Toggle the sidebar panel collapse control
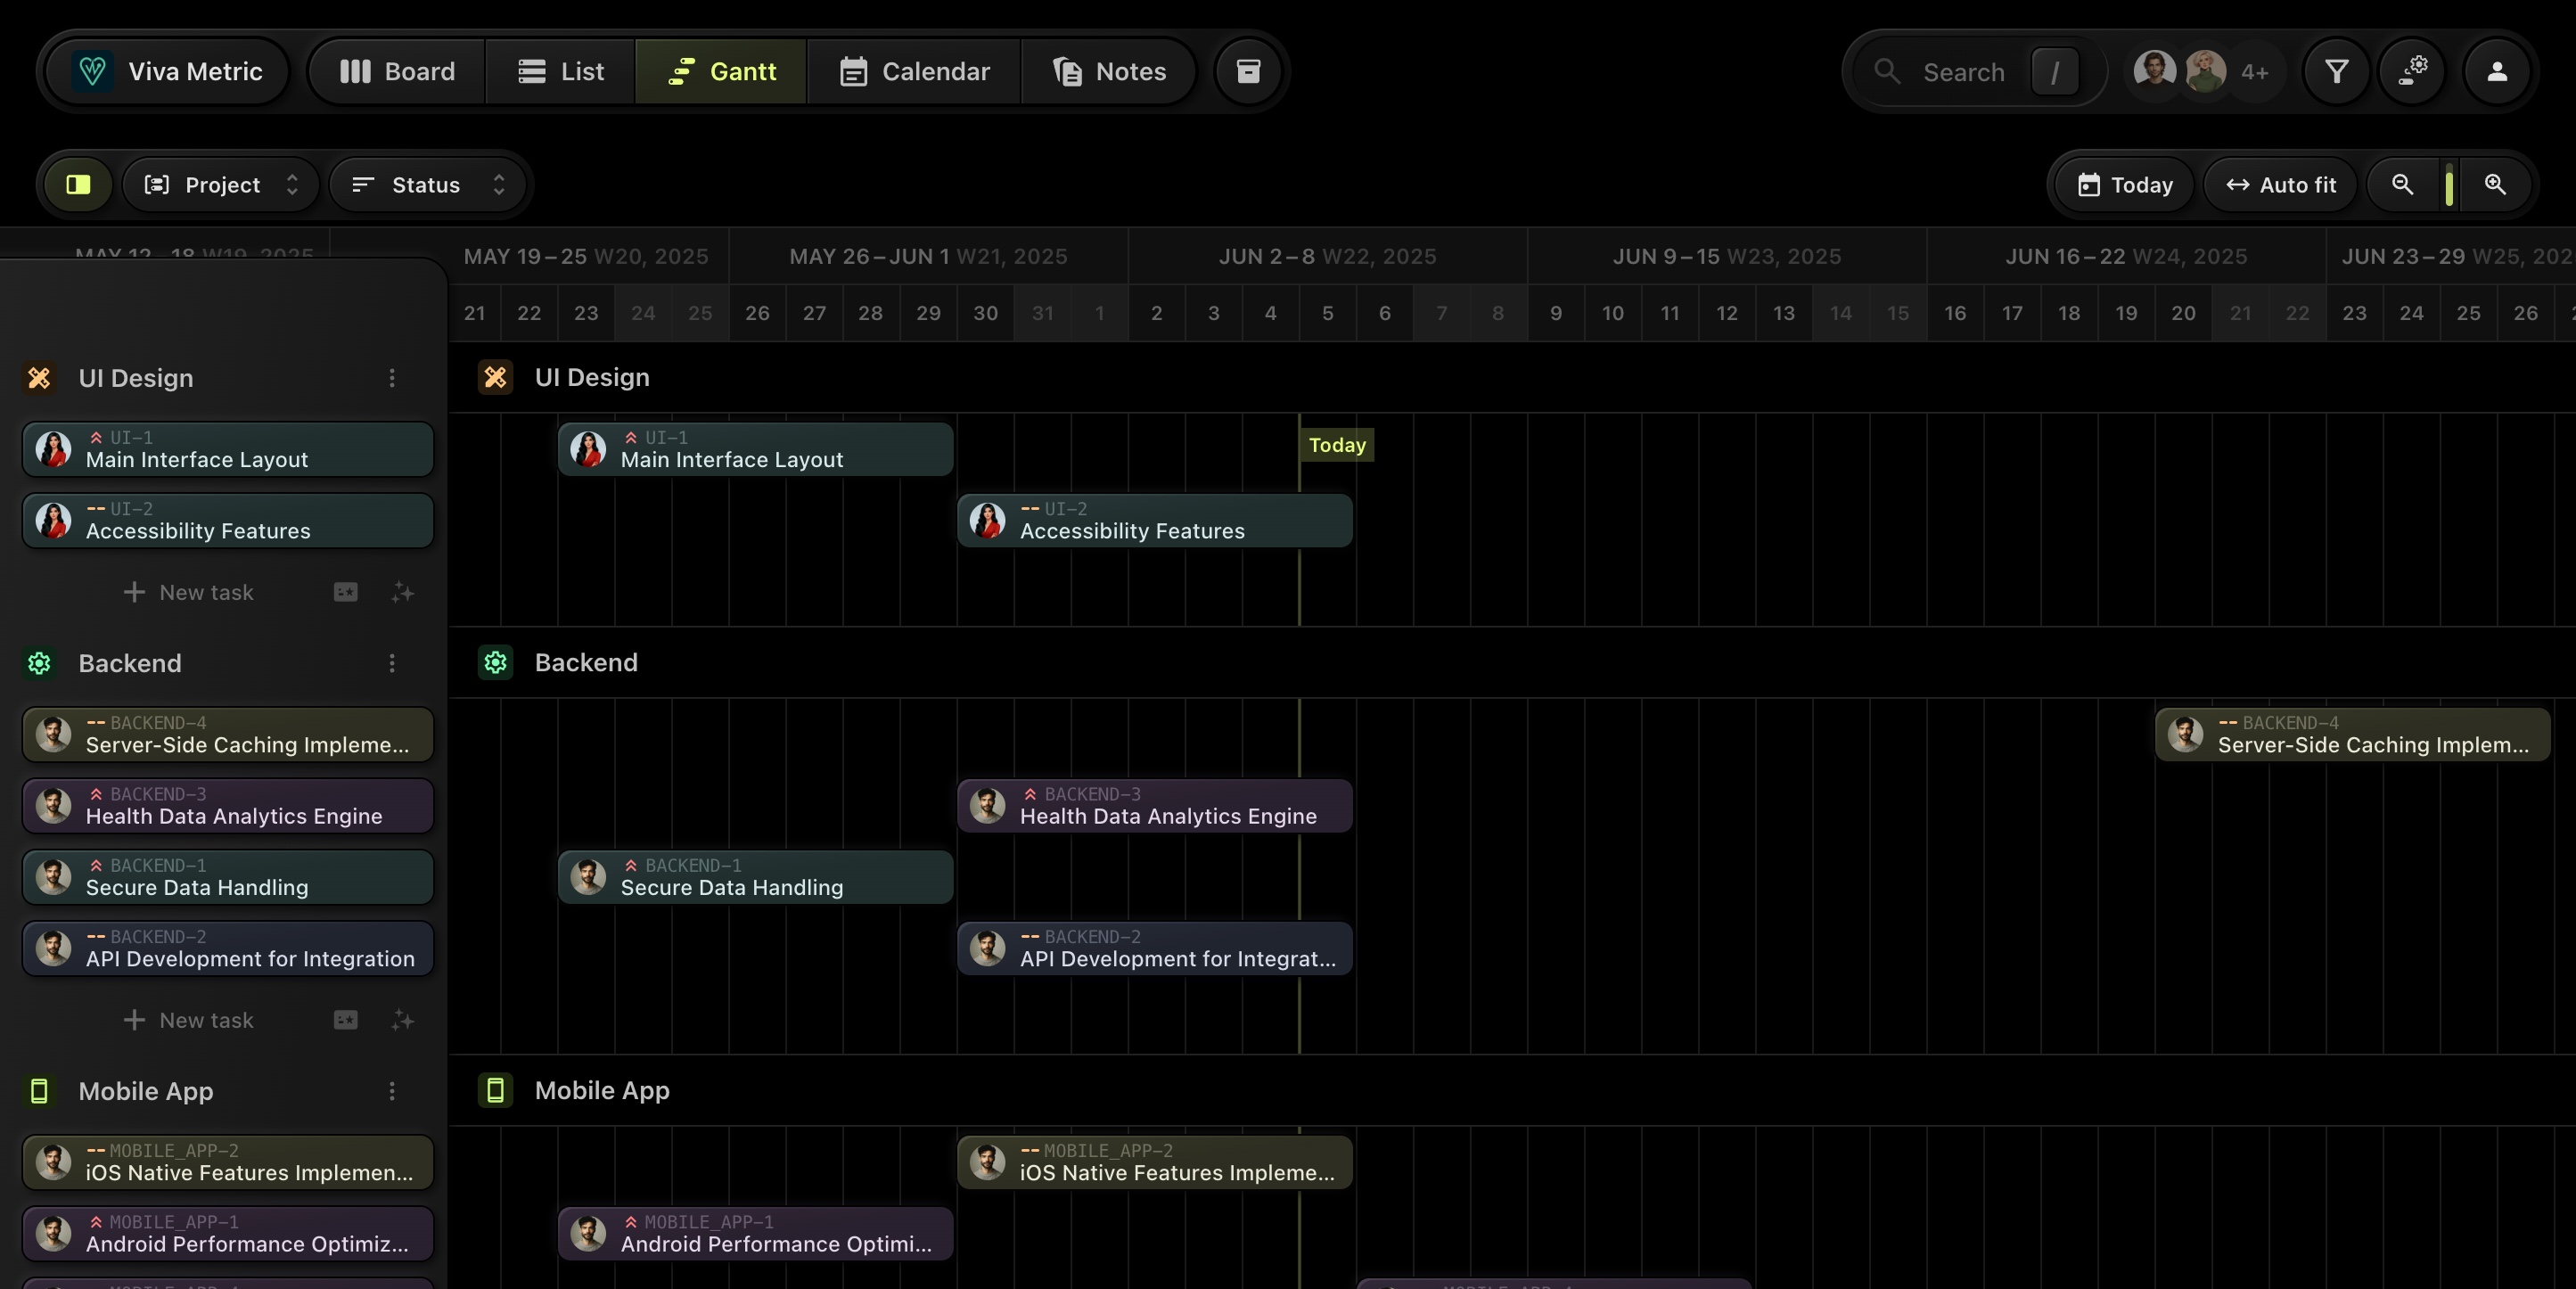 tap(78, 184)
